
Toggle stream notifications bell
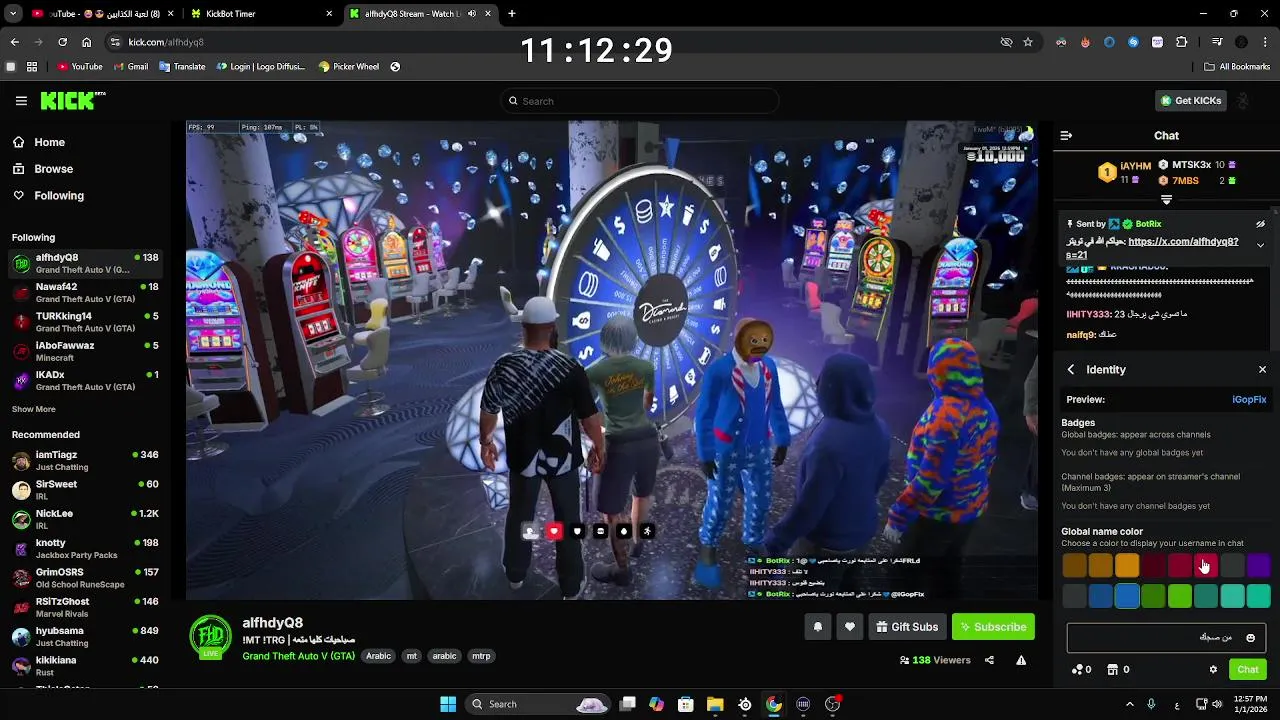point(817,627)
